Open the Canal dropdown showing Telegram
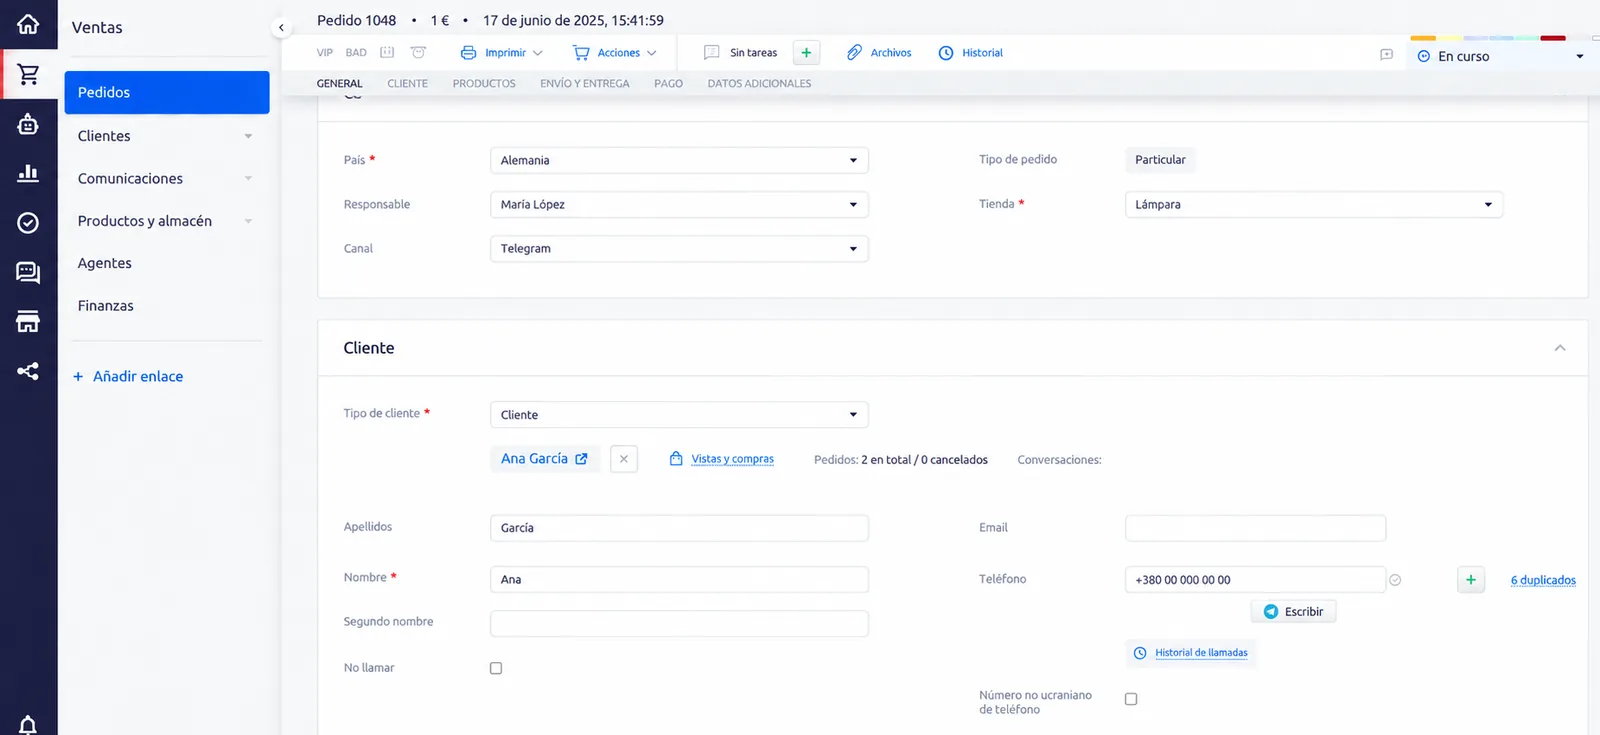This screenshot has width=1600, height=735. tap(679, 249)
